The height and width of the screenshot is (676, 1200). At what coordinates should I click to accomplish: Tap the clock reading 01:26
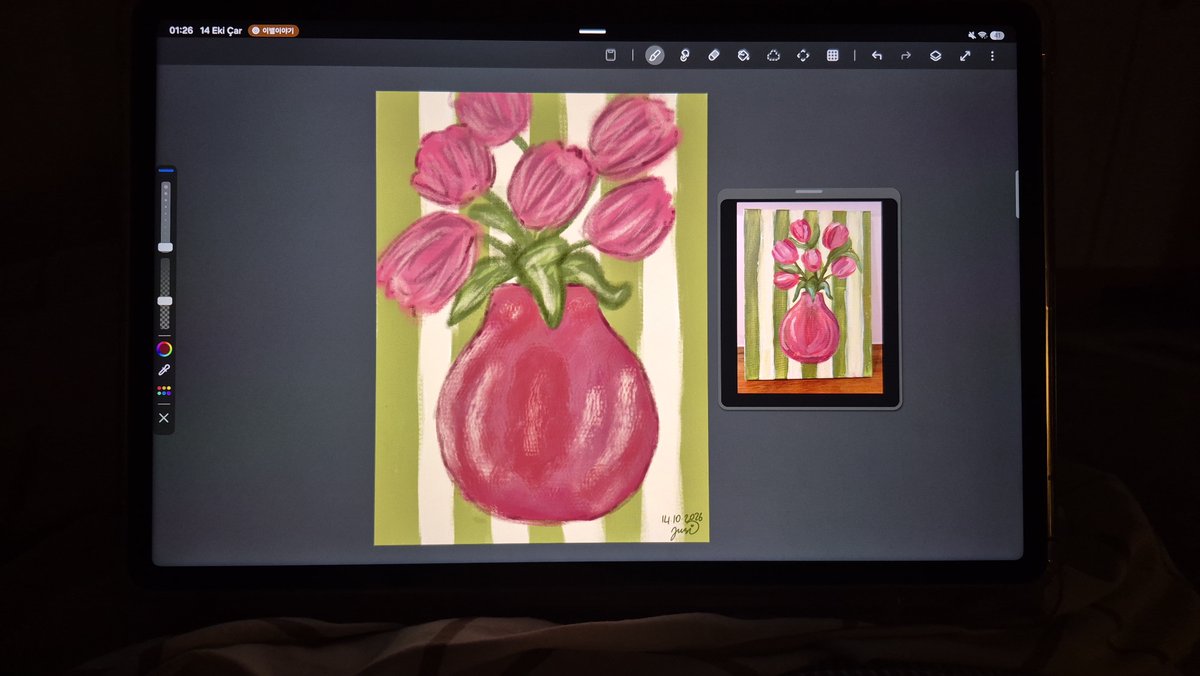click(x=181, y=31)
